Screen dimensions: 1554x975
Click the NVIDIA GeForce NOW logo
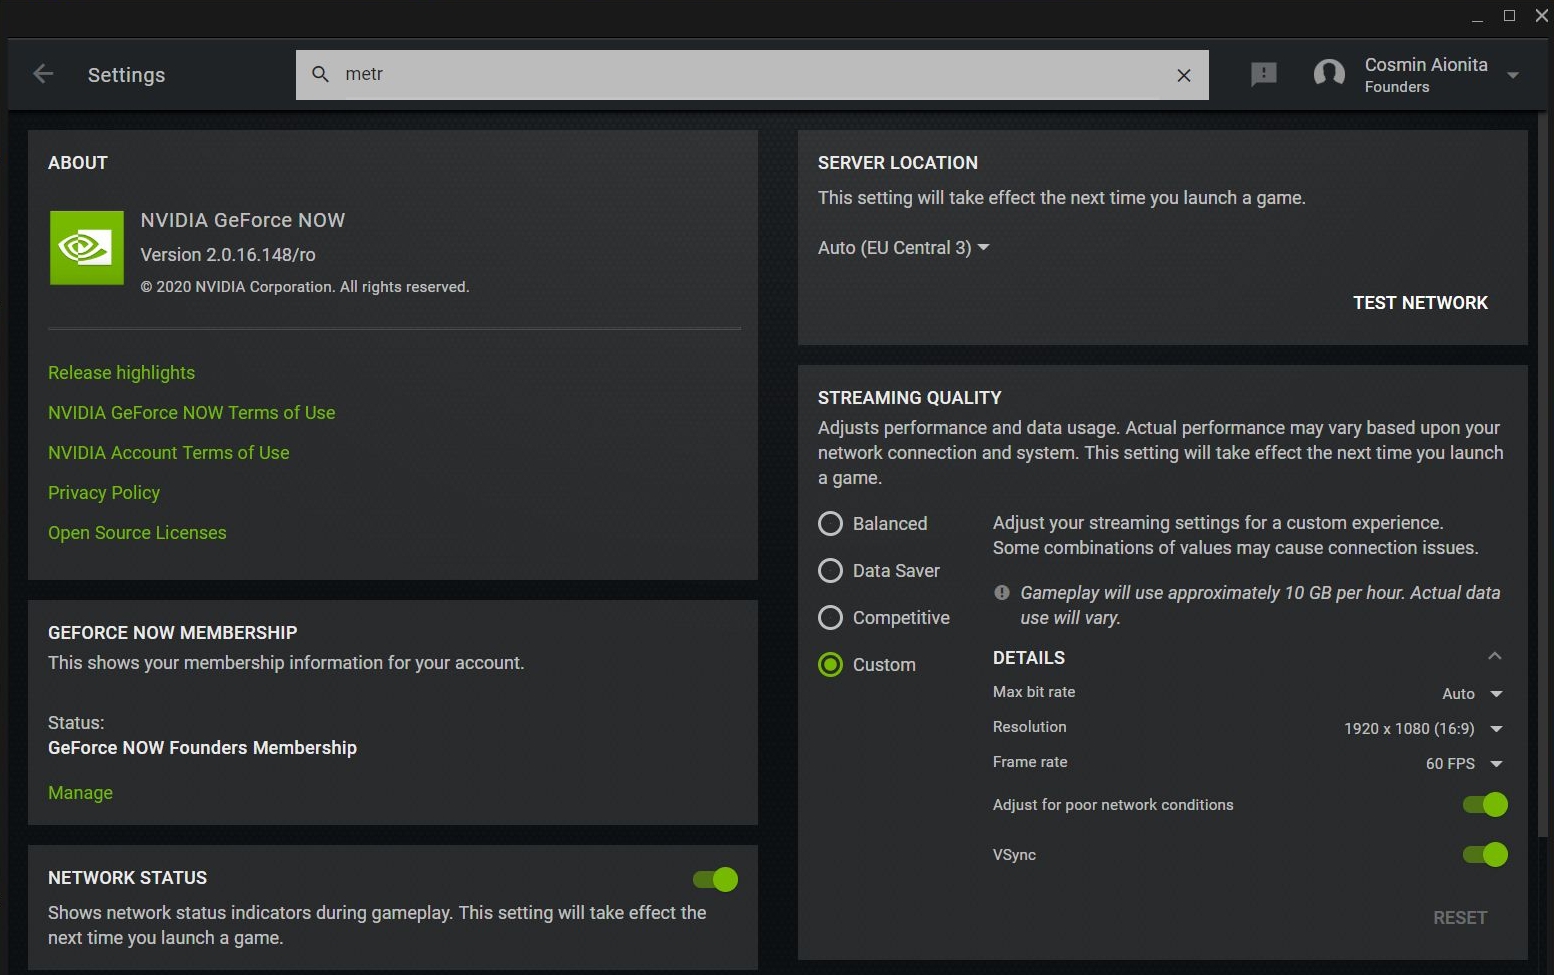(87, 247)
